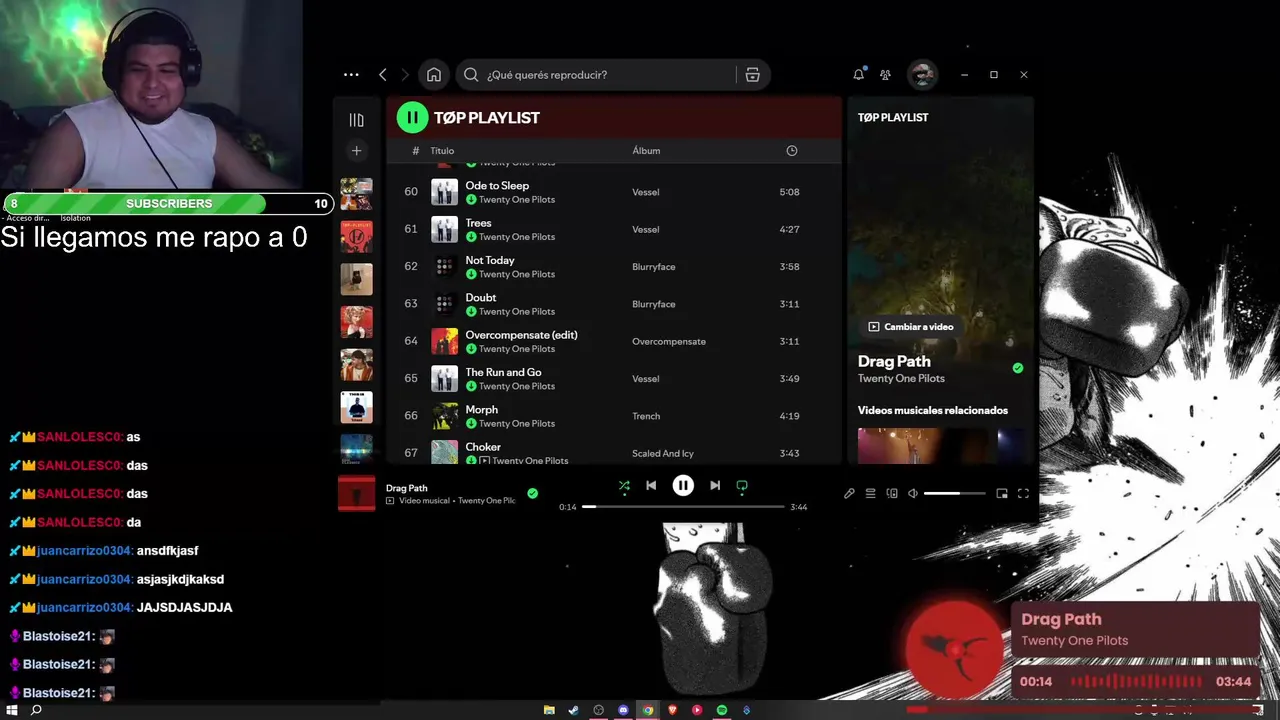Viewport: 1280px width, 720px height.
Task: Open Connect to a device icon
Action: click(x=892, y=493)
